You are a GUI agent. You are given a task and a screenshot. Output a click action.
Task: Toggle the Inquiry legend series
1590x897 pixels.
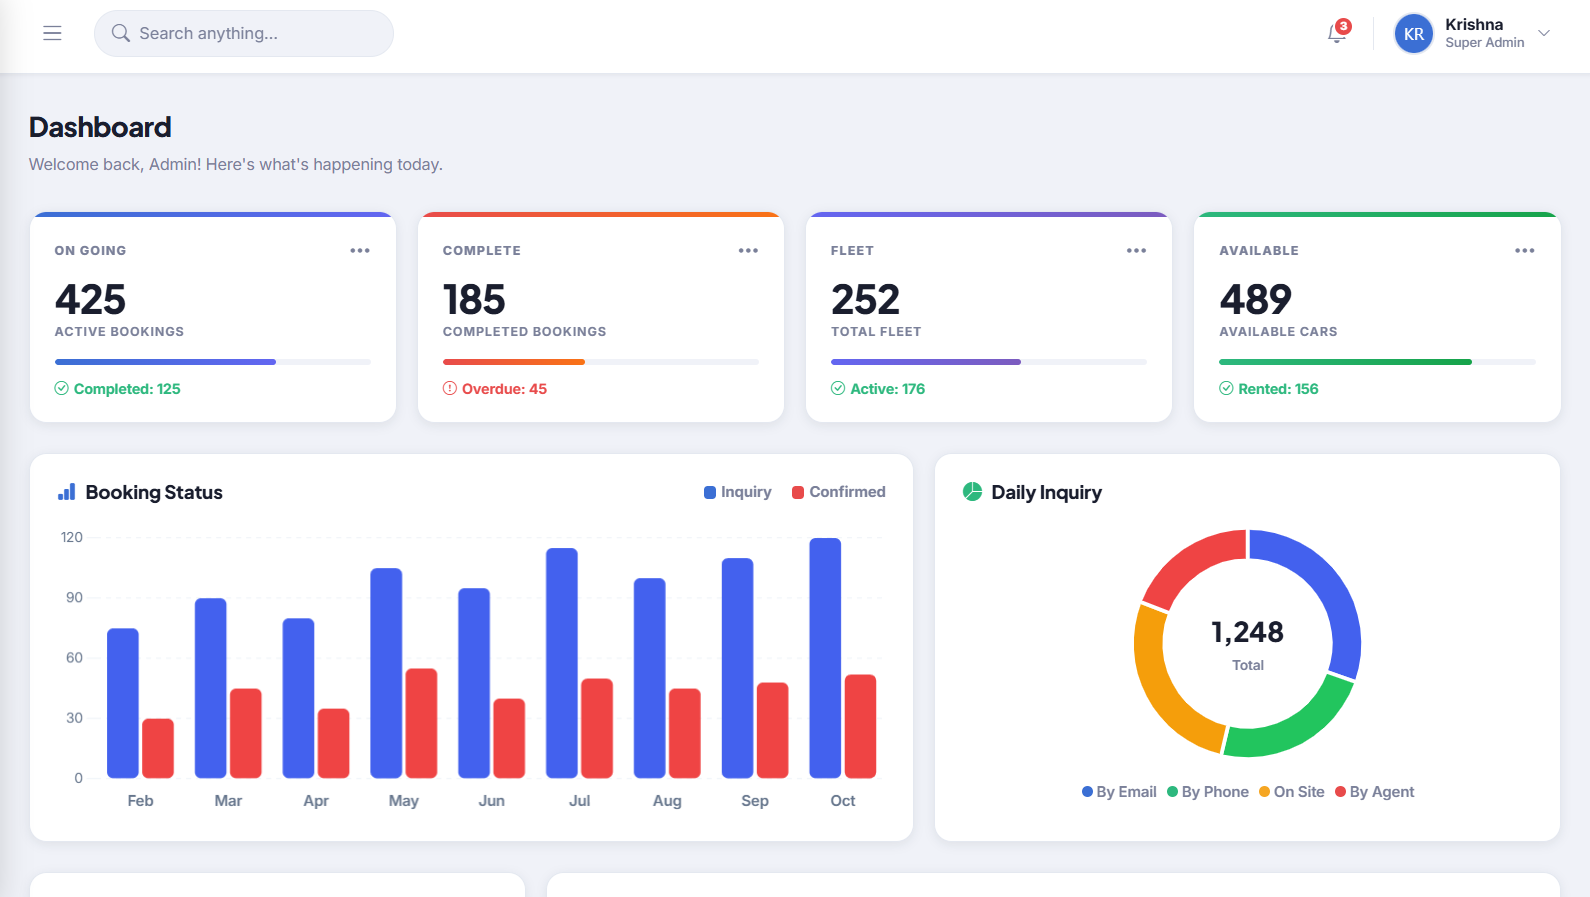[738, 492]
